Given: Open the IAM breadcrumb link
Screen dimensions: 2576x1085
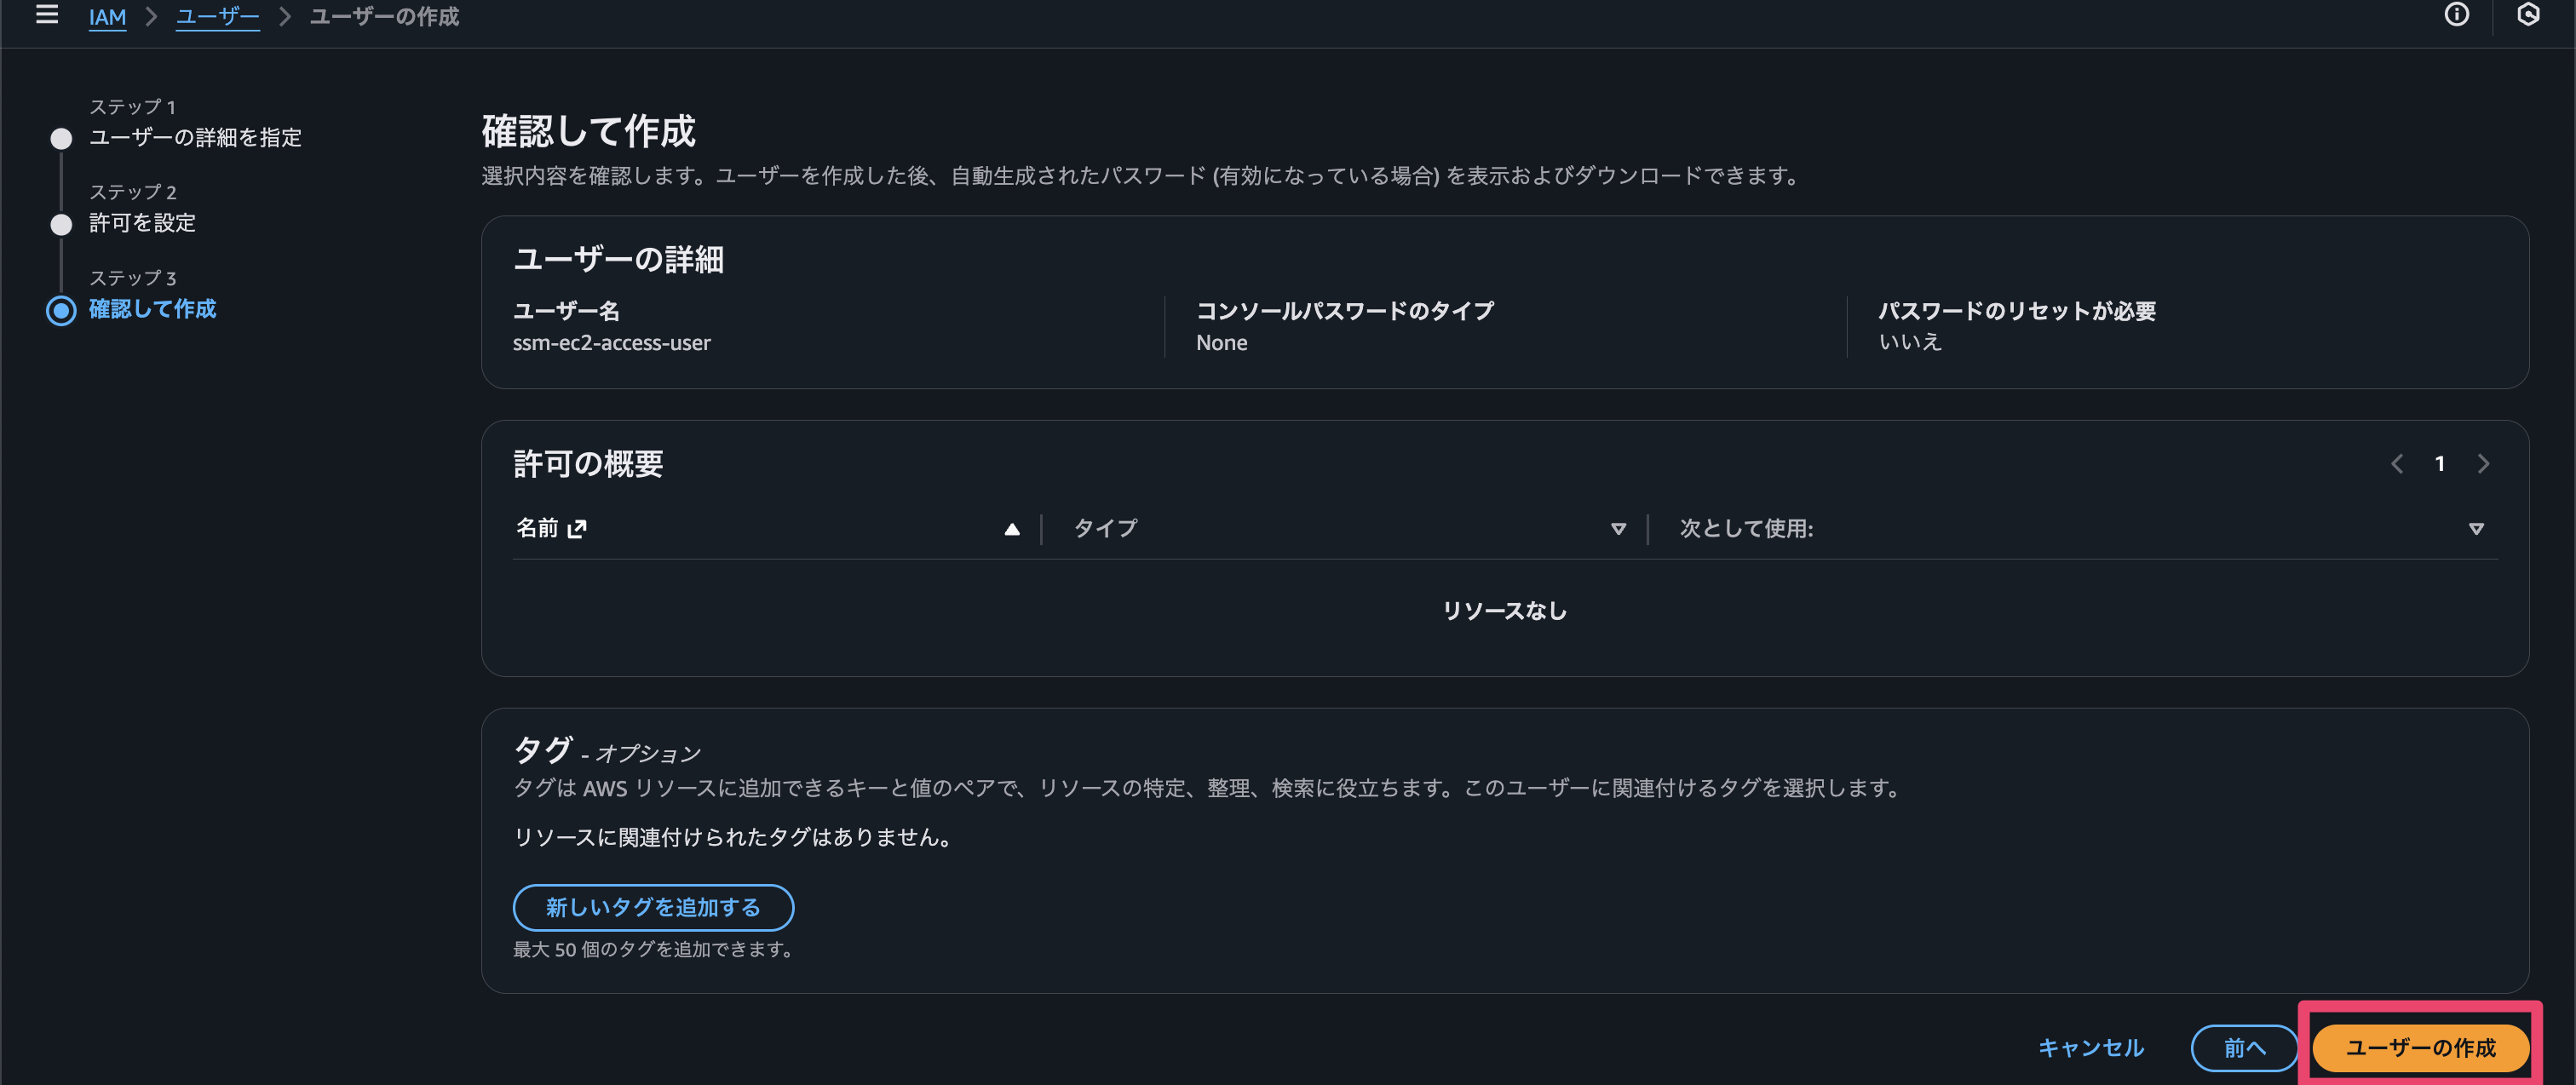Looking at the screenshot, I should pos(108,16).
